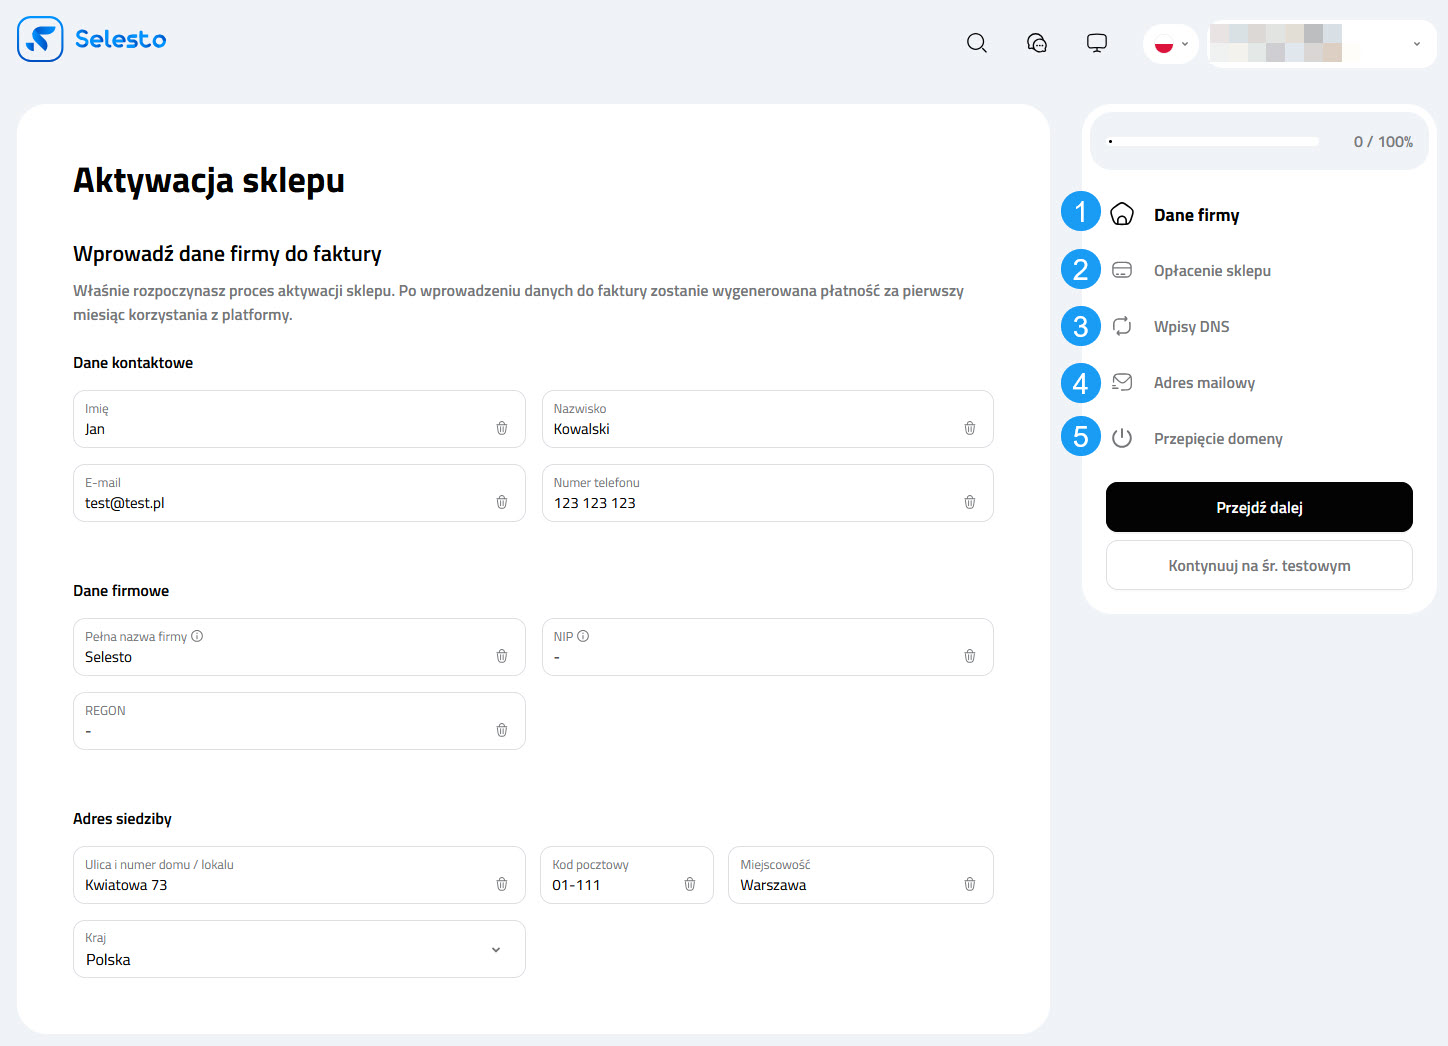
Task: Clear the Nazwisko field with trash icon
Action: tap(970, 428)
